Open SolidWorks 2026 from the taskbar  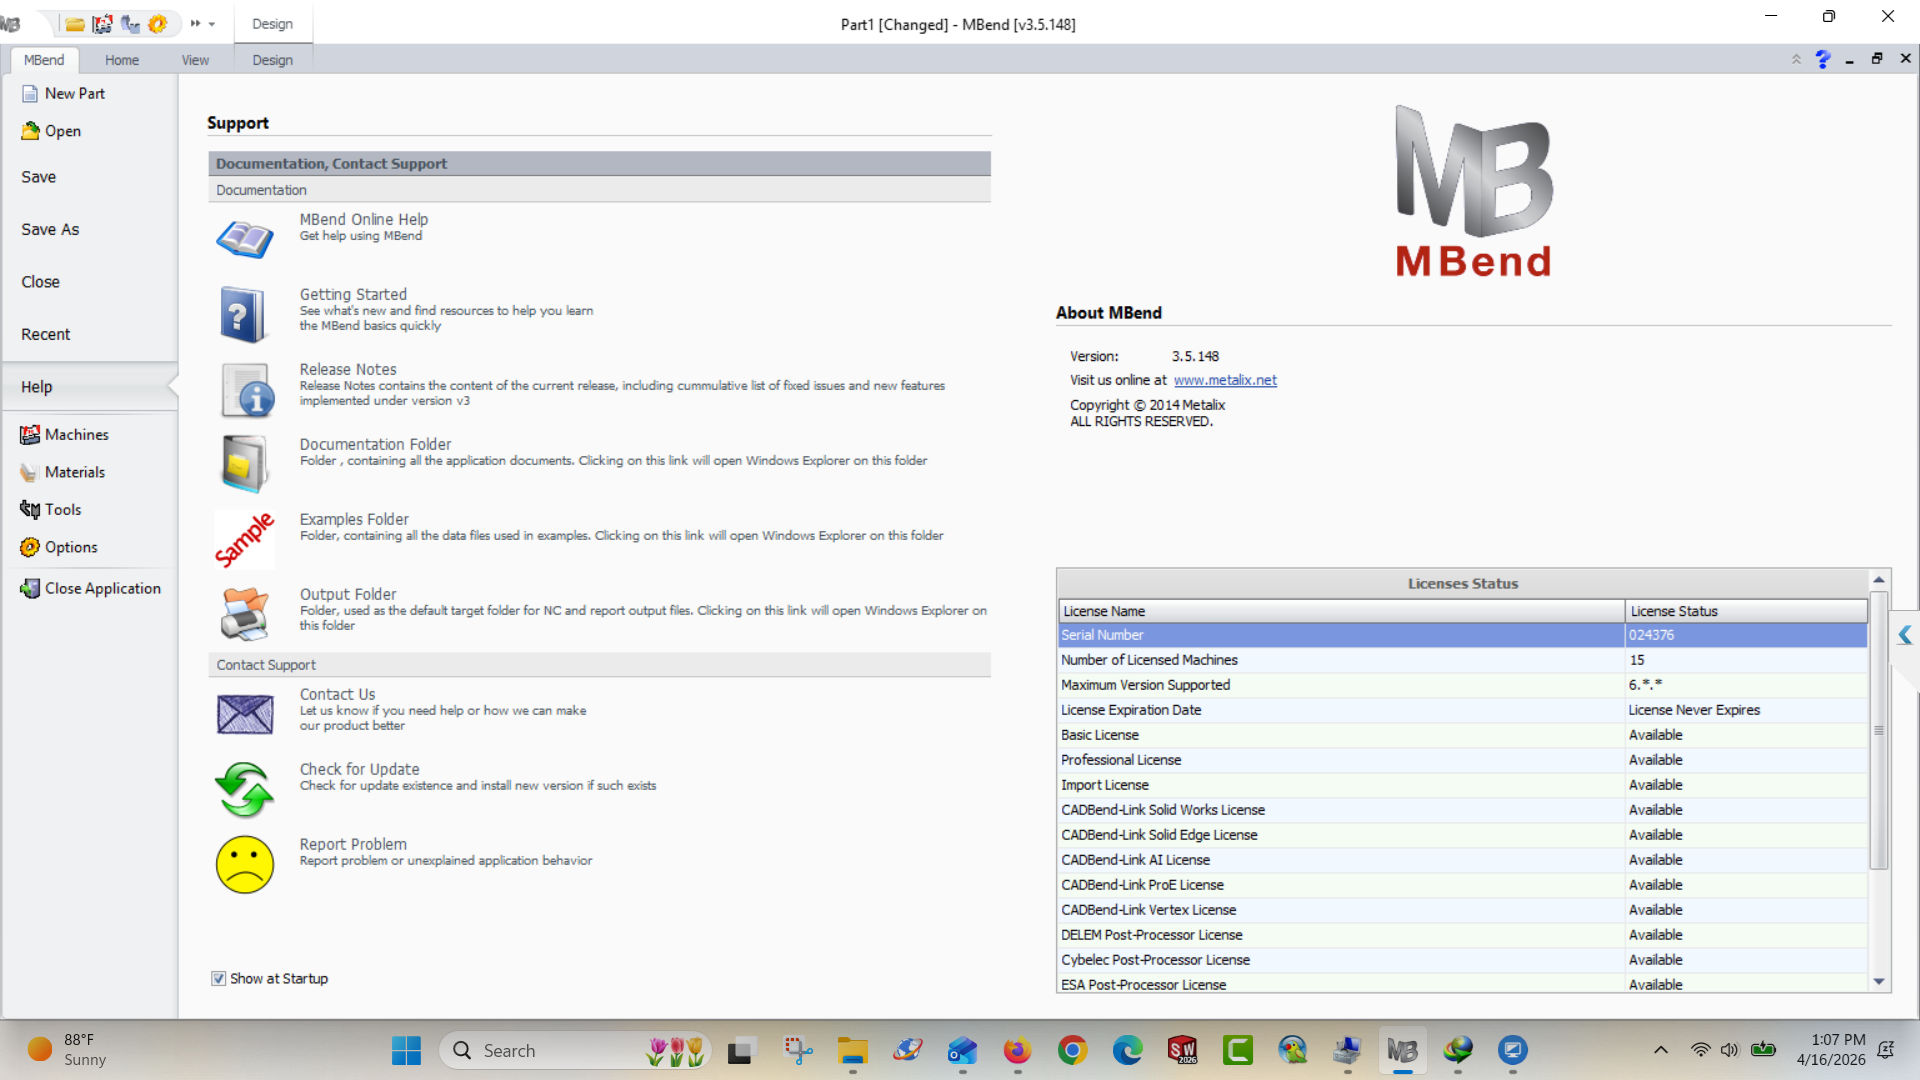1182,1051
